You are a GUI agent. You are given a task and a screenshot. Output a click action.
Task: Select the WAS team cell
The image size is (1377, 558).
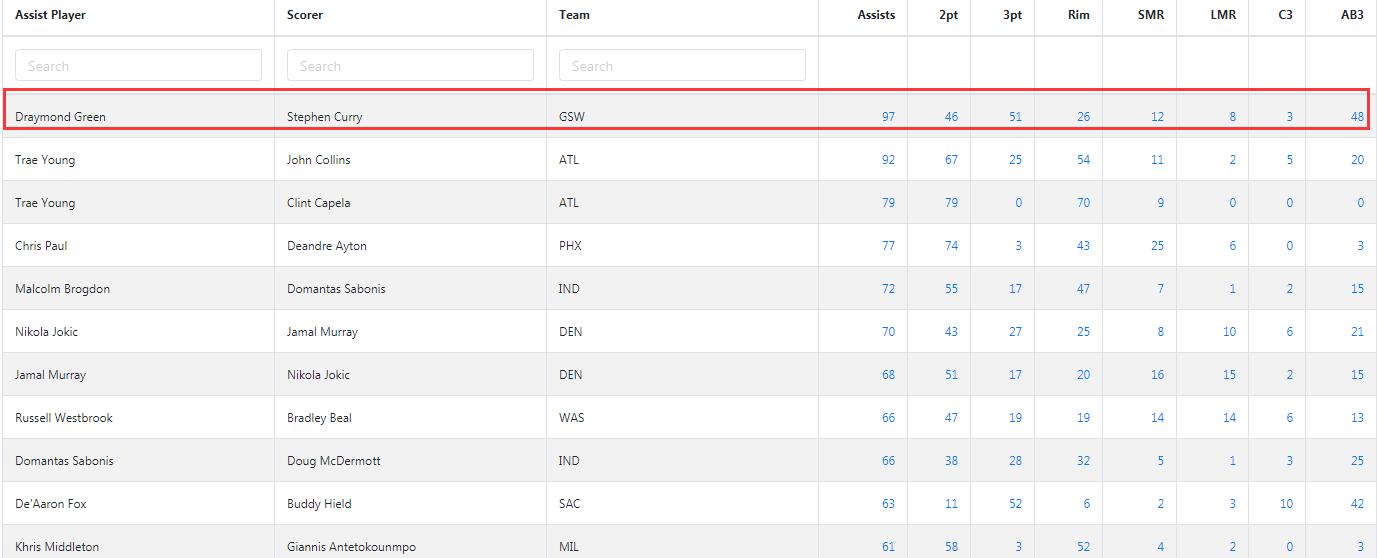tap(682, 418)
